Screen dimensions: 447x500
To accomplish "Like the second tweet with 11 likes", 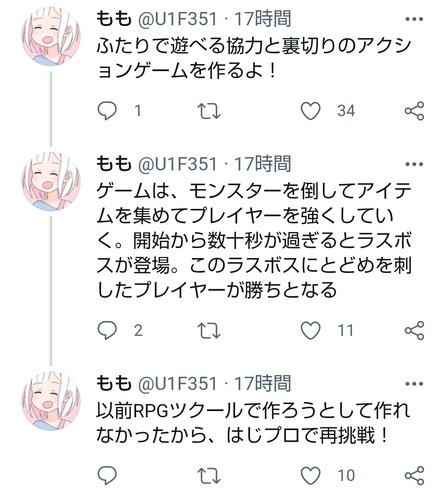I will (311, 330).
